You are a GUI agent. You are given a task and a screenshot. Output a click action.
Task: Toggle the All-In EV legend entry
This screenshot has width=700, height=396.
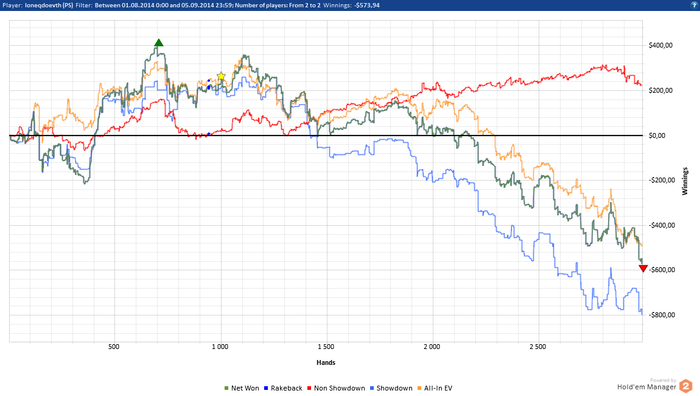tap(435, 388)
